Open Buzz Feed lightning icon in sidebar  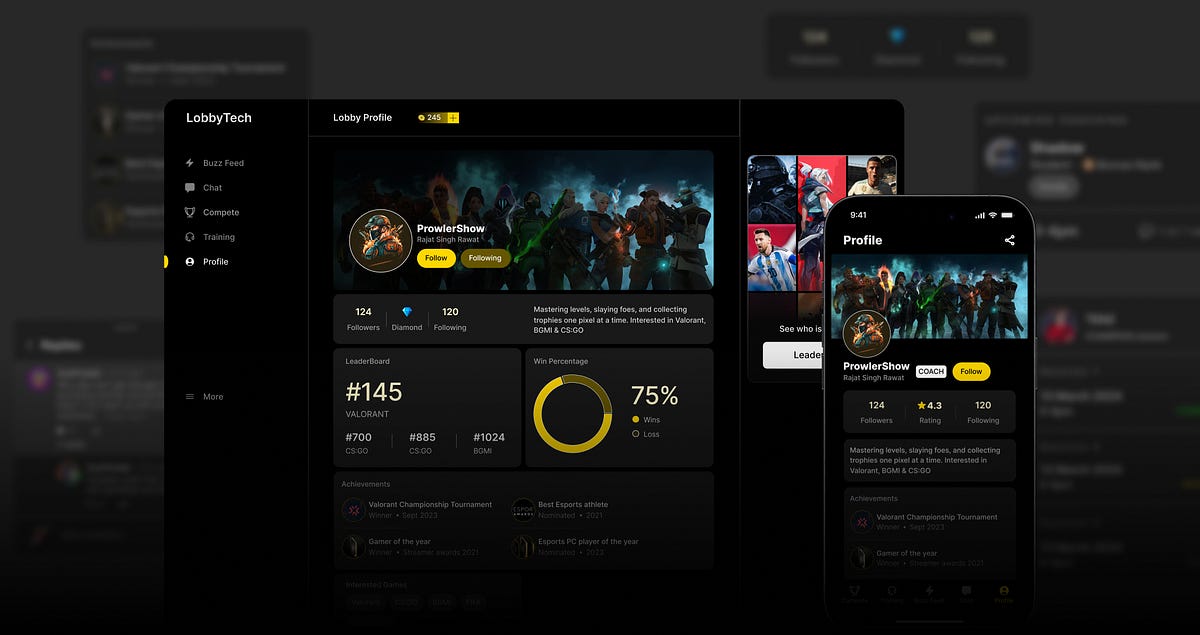[x=190, y=163]
